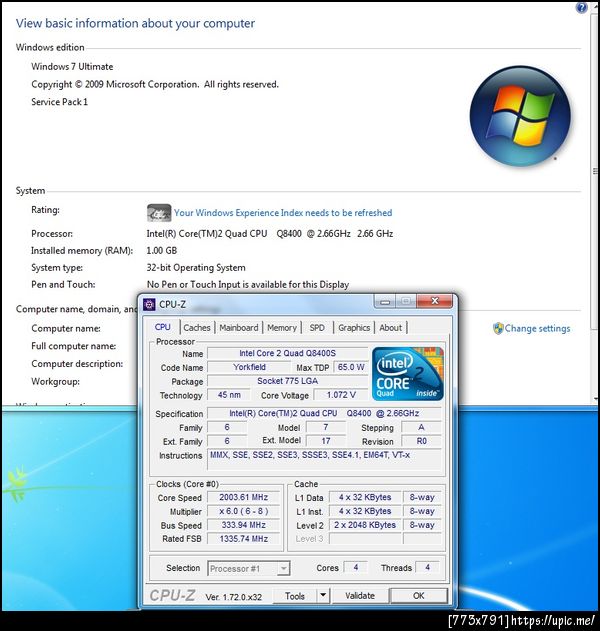Click the Package value Socket 775 LGA
Viewport: 600px width, 631px height.
(x=287, y=381)
